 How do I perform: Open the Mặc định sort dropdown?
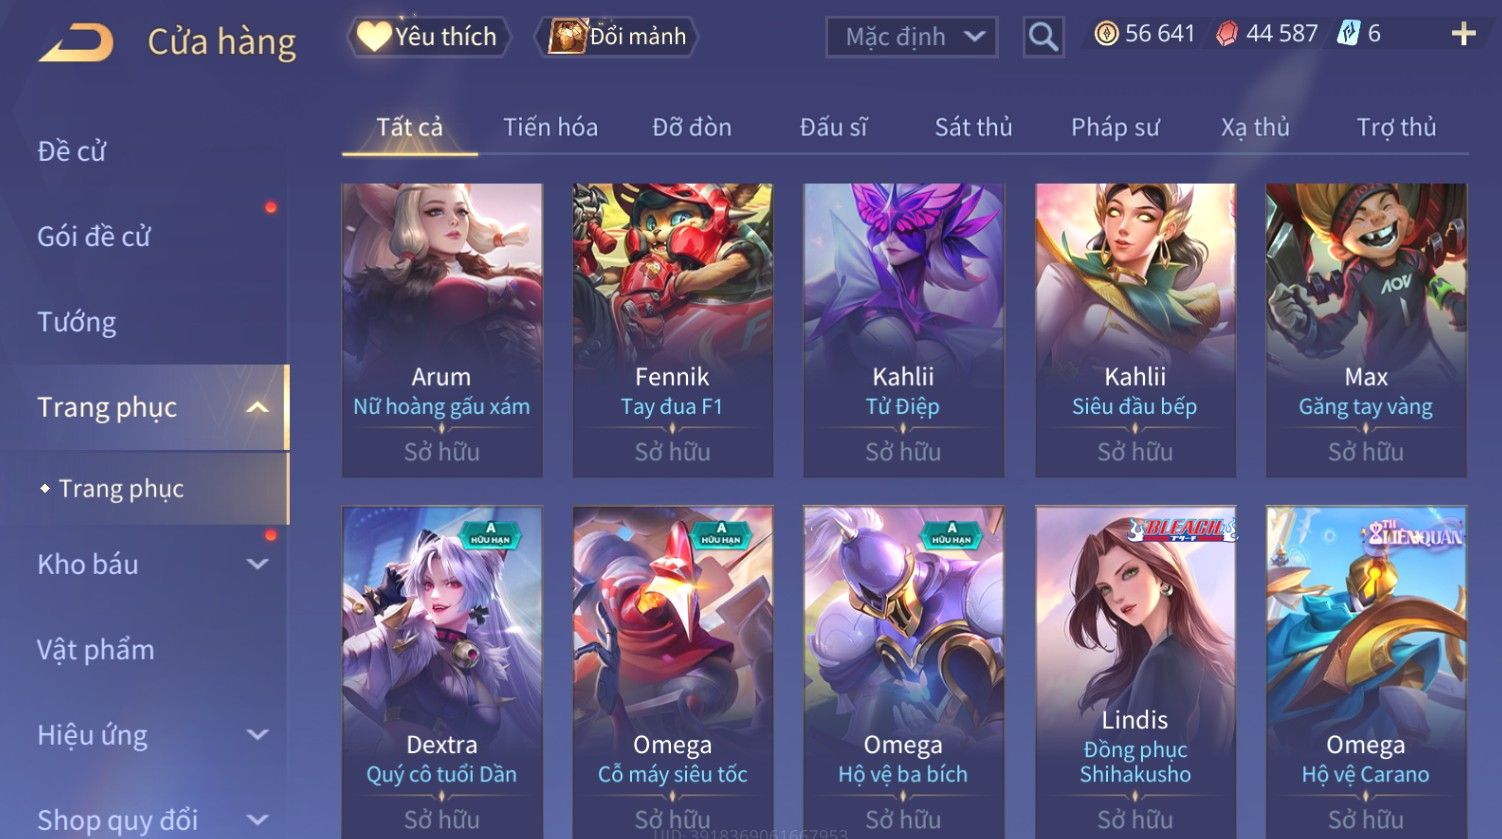tap(912, 37)
